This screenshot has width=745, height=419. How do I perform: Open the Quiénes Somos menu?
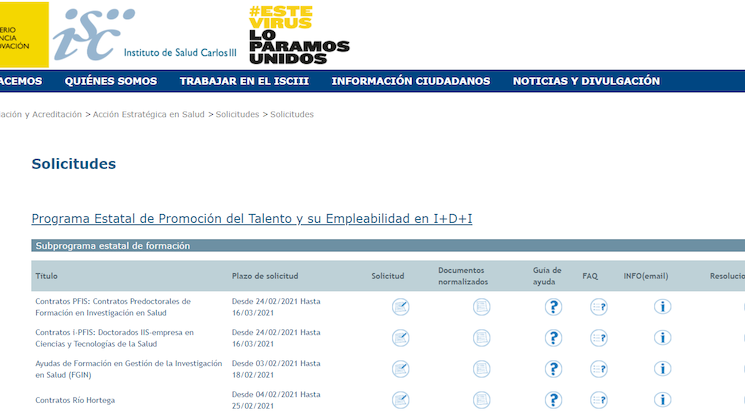tap(111, 81)
